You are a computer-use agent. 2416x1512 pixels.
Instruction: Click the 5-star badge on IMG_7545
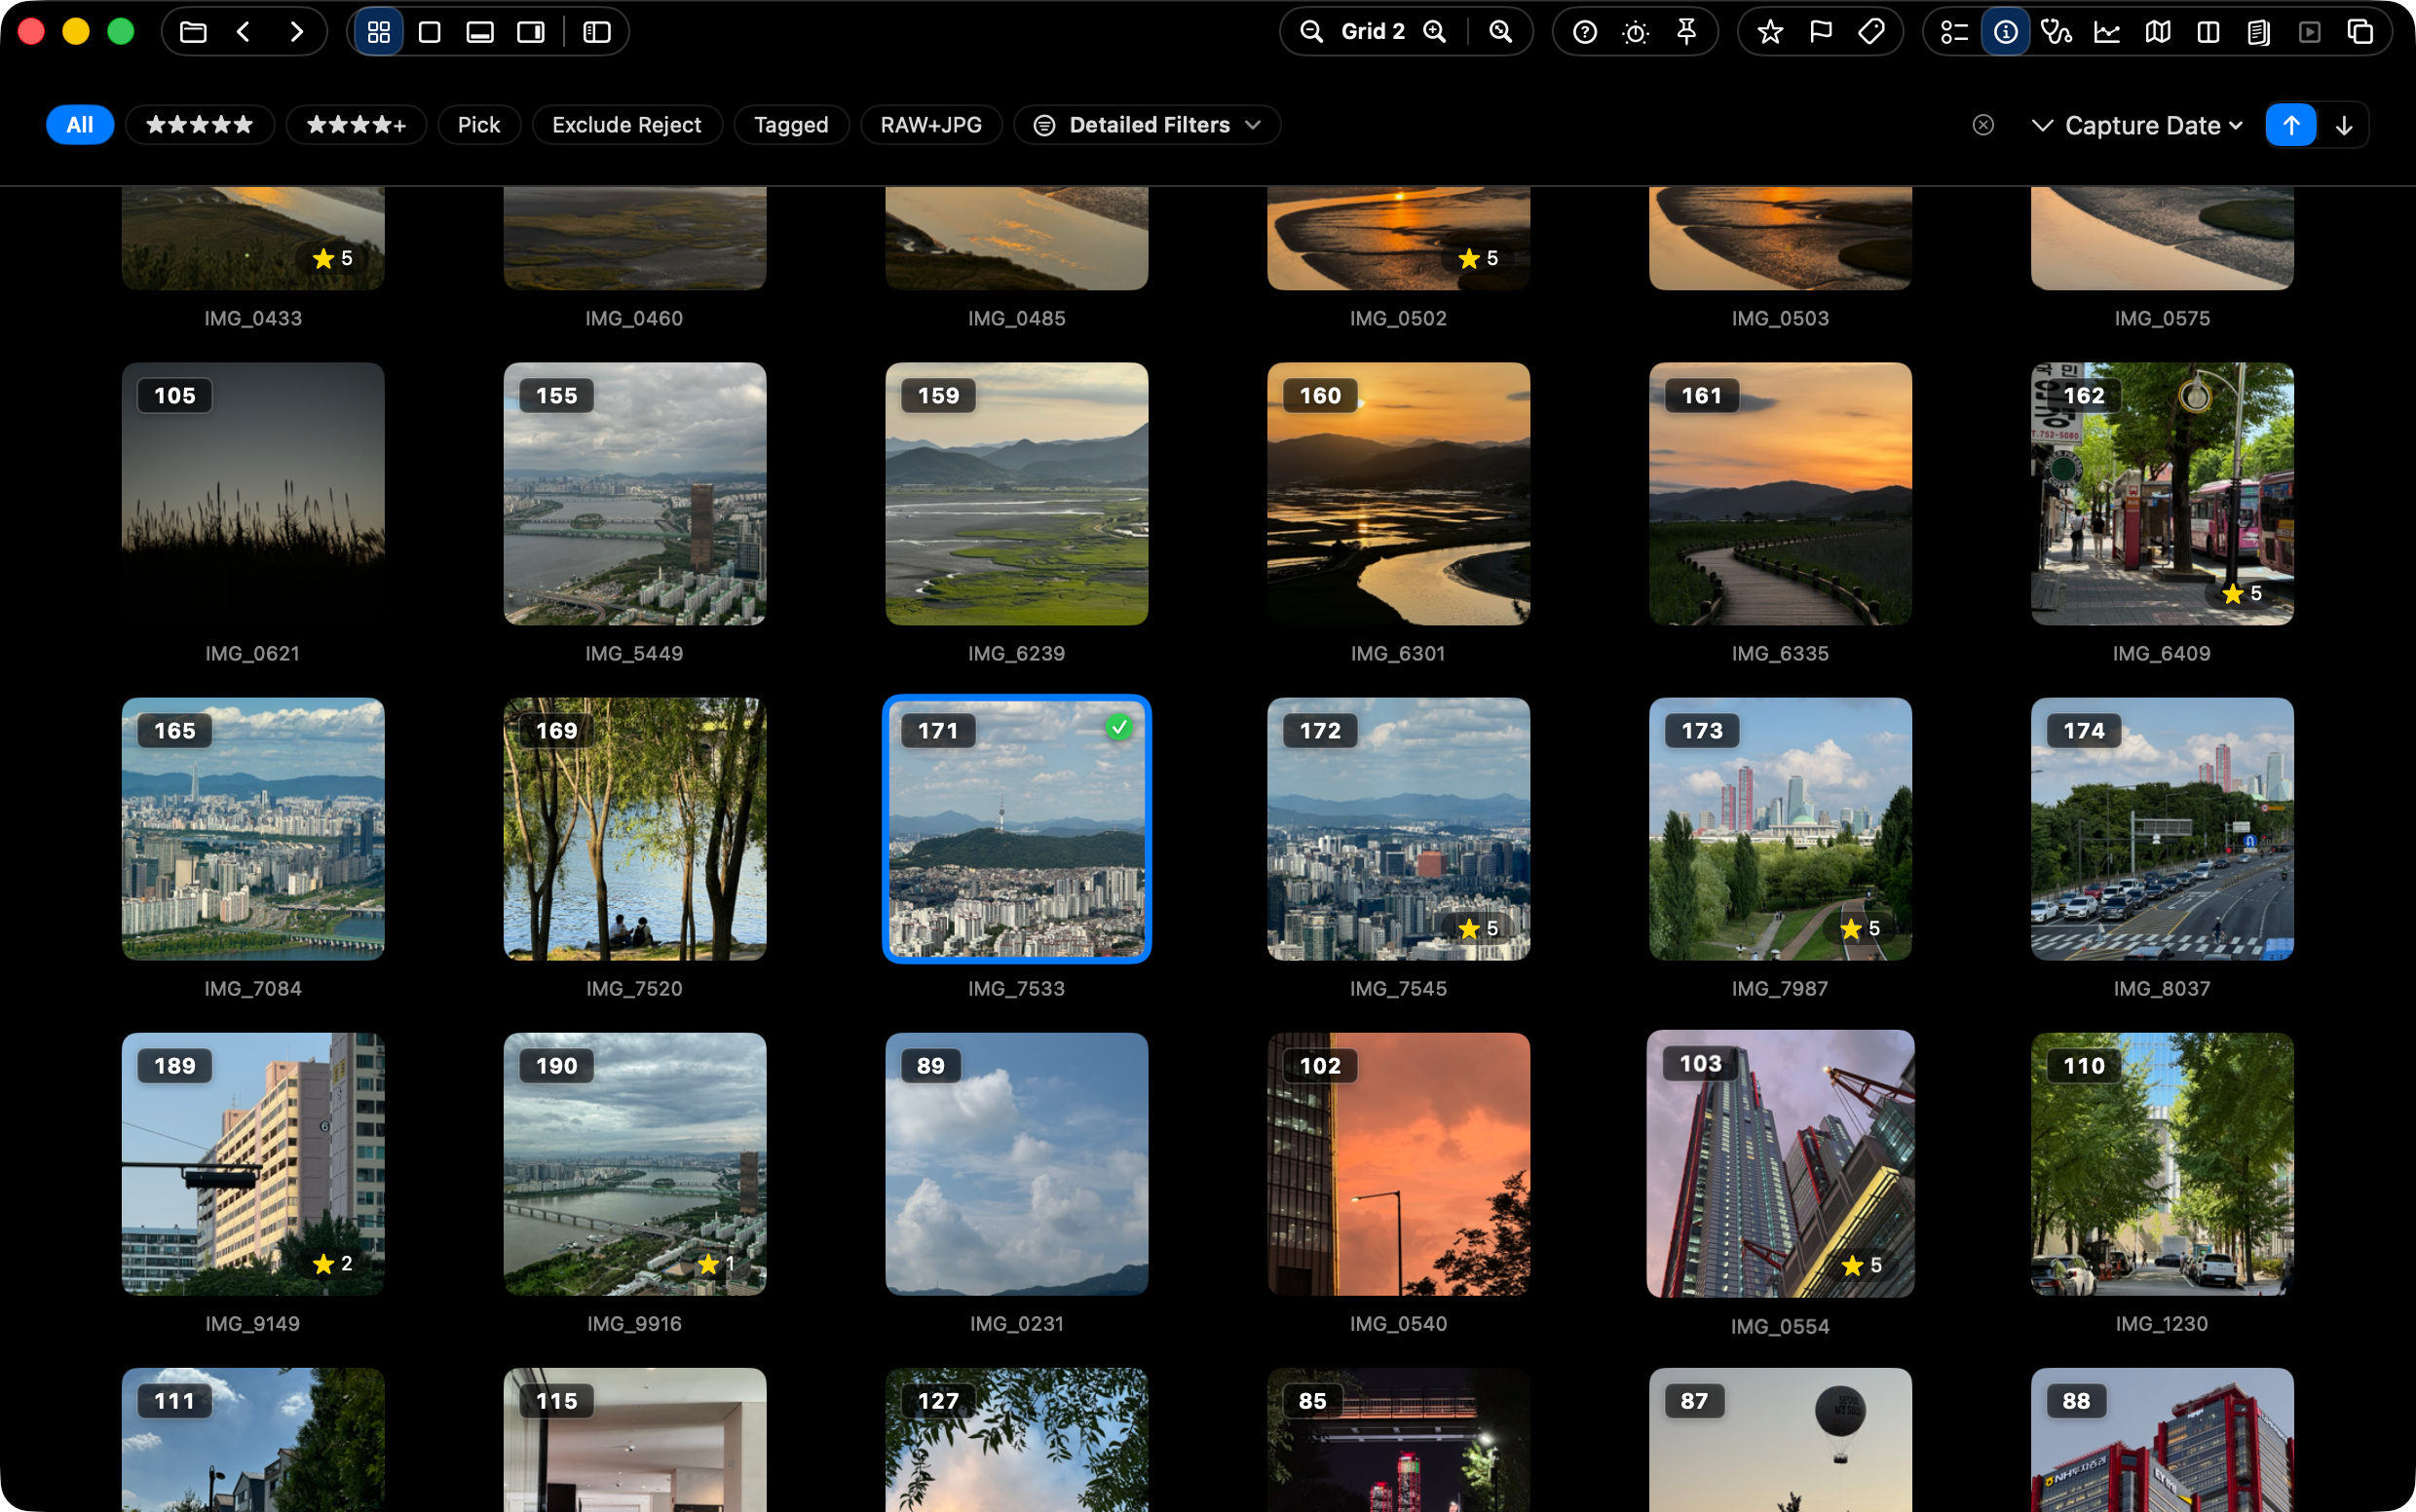click(1478, 929)
